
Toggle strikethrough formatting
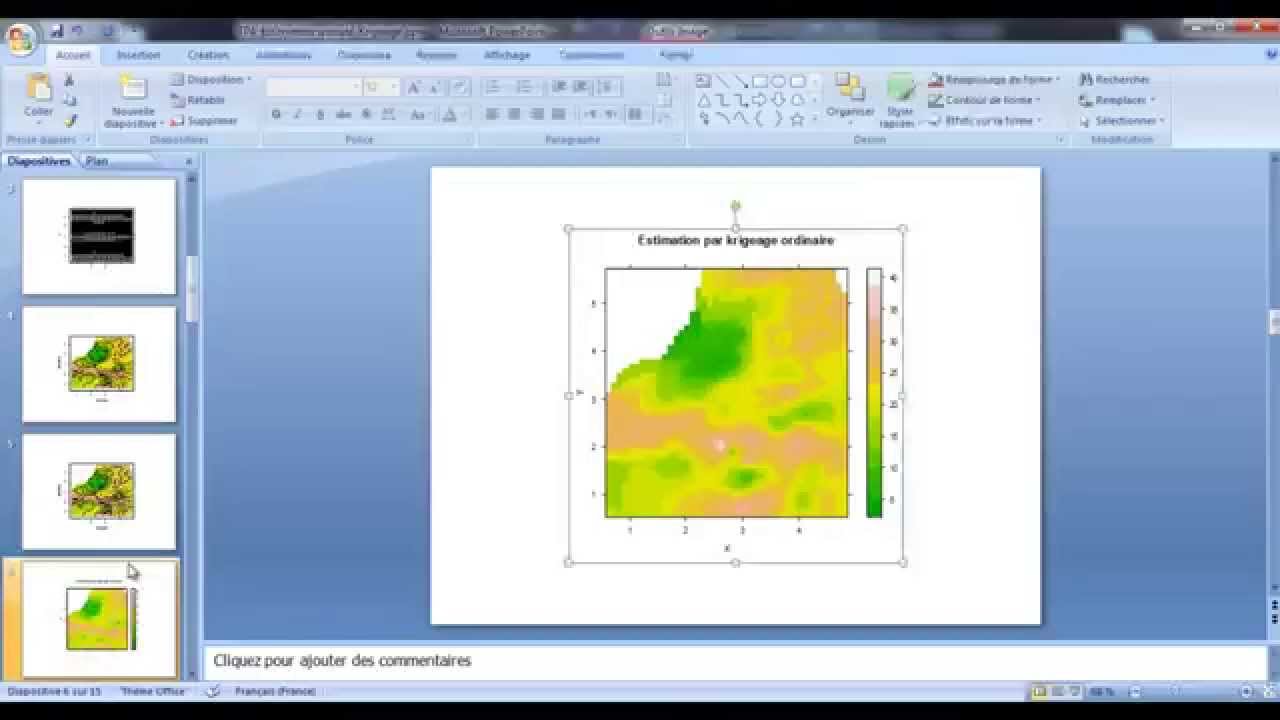point(343,114)
